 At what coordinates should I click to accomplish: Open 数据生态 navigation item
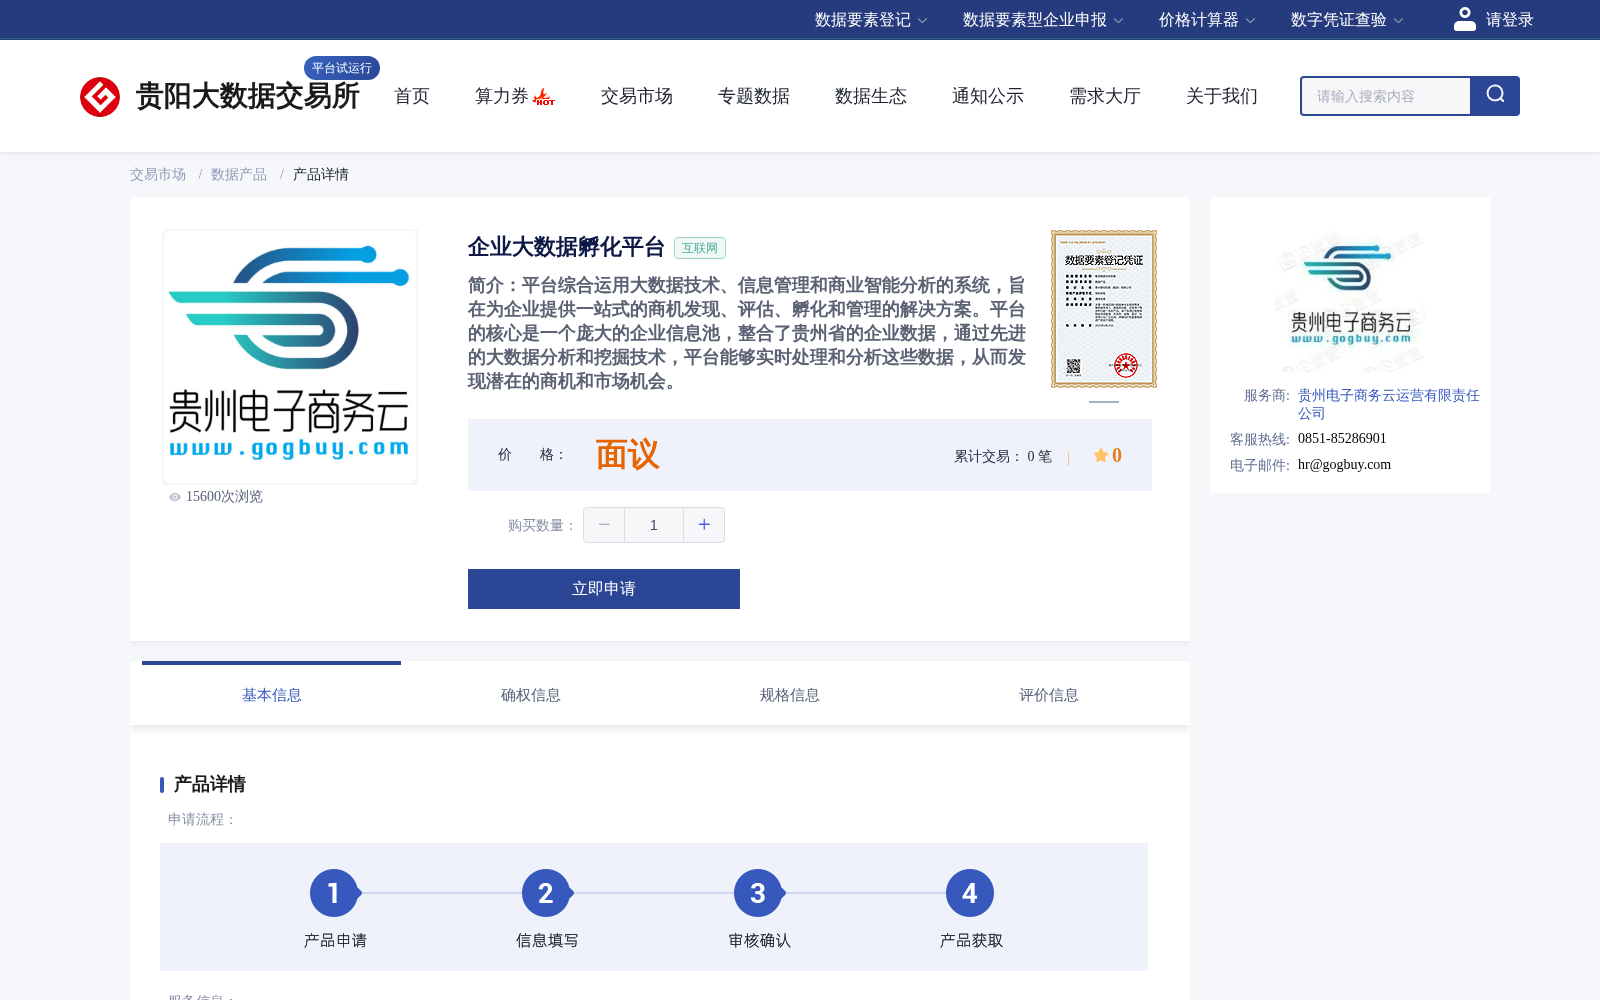click(871, 96)
